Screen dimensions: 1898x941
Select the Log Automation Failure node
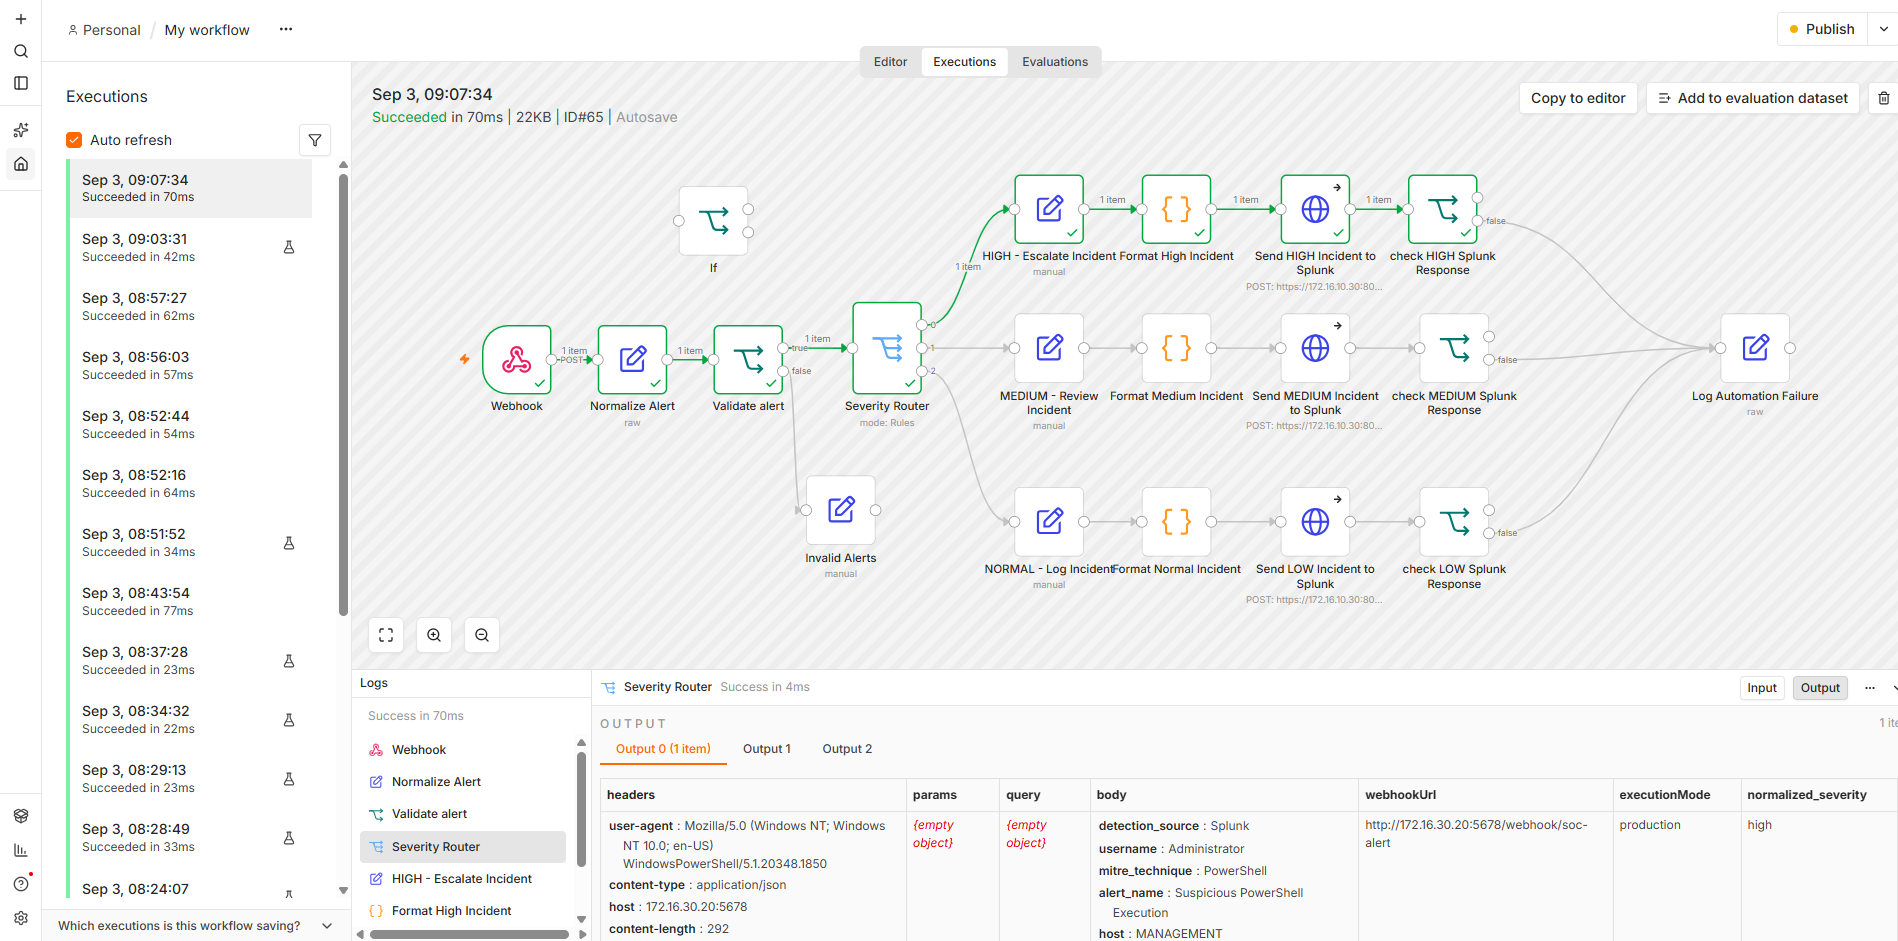(x=1755, y=348)
